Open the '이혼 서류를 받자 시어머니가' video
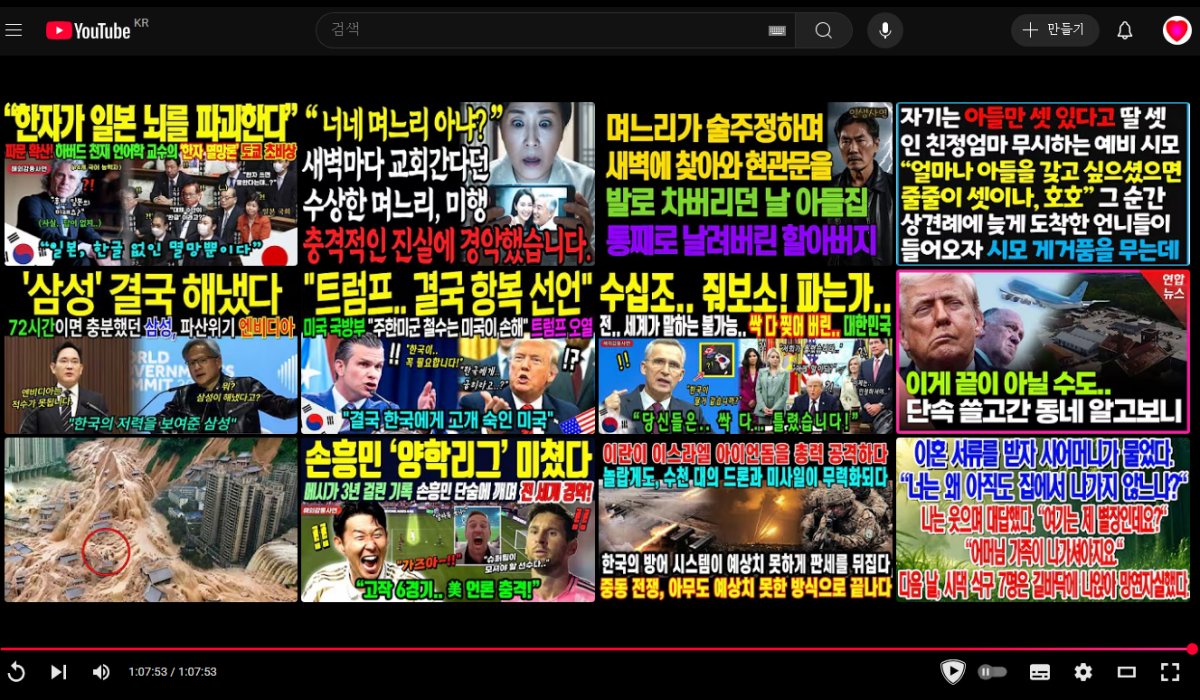The height and width of the screenshot is (700, 1200). click(x=1043, y=519)
